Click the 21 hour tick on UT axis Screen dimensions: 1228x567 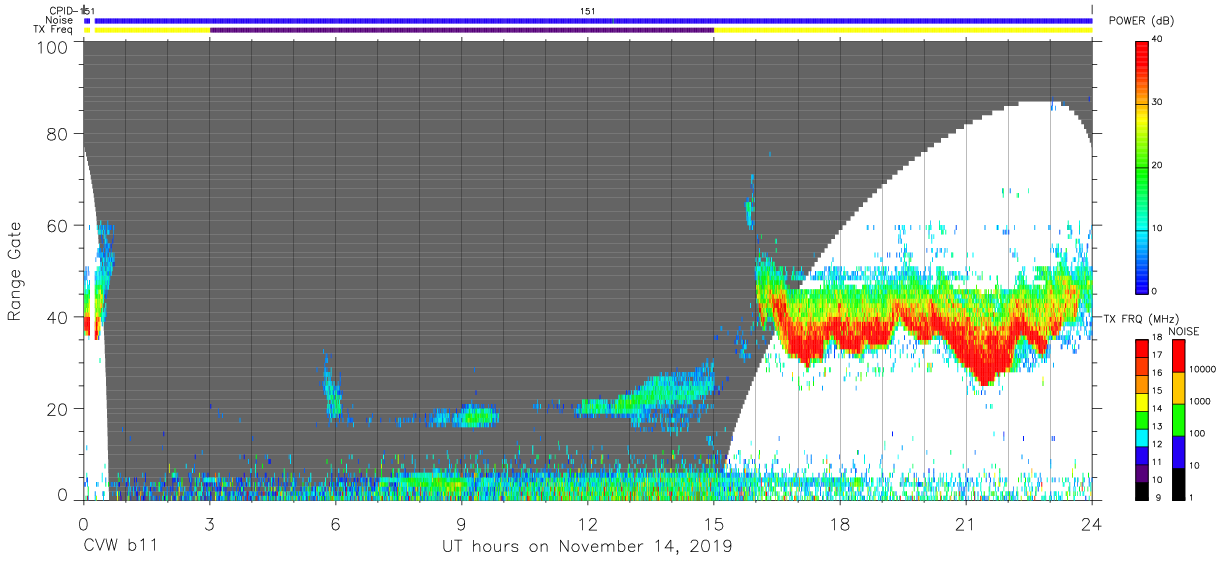click(x=965, y=523)
